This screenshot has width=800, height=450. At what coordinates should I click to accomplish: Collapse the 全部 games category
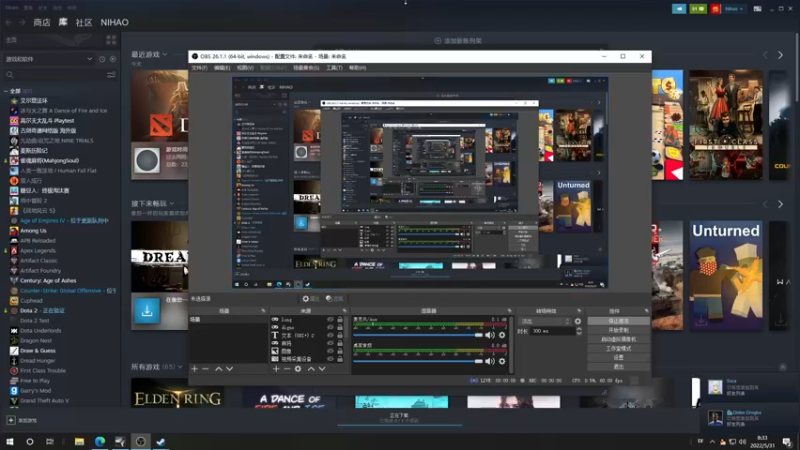click(6, 91)
